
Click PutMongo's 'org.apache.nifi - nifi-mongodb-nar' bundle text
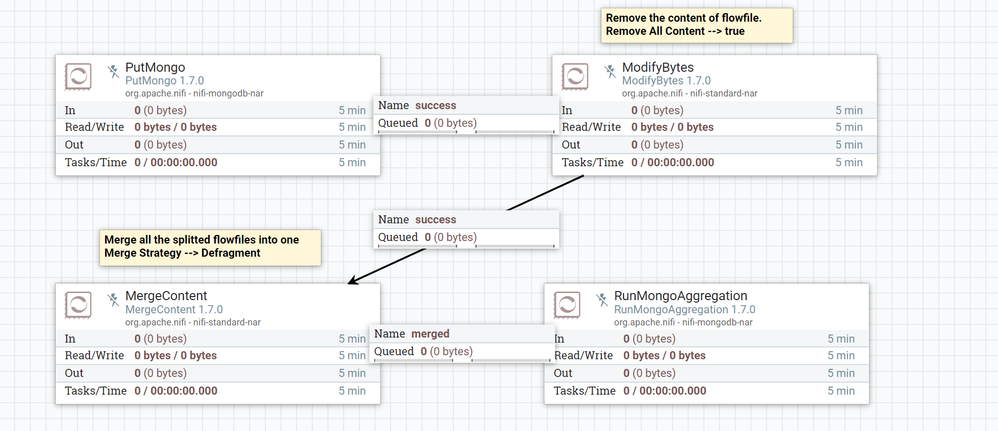[x=195, y=93]
